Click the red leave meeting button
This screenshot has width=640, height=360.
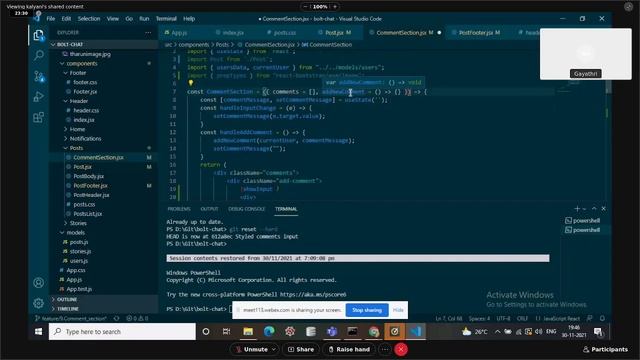(x=401, y=349)
